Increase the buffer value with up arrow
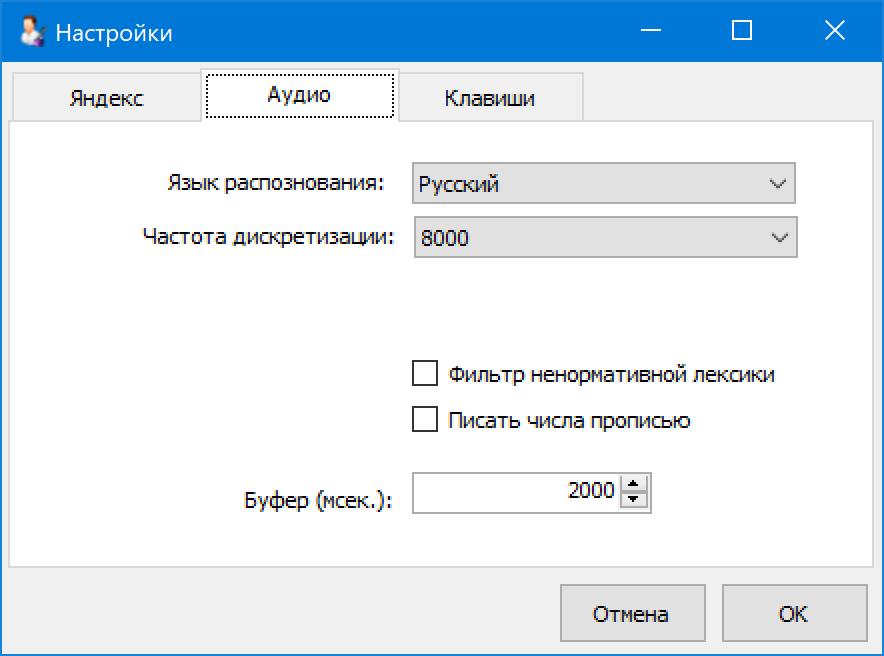The image size is (884, 656). 634,484
